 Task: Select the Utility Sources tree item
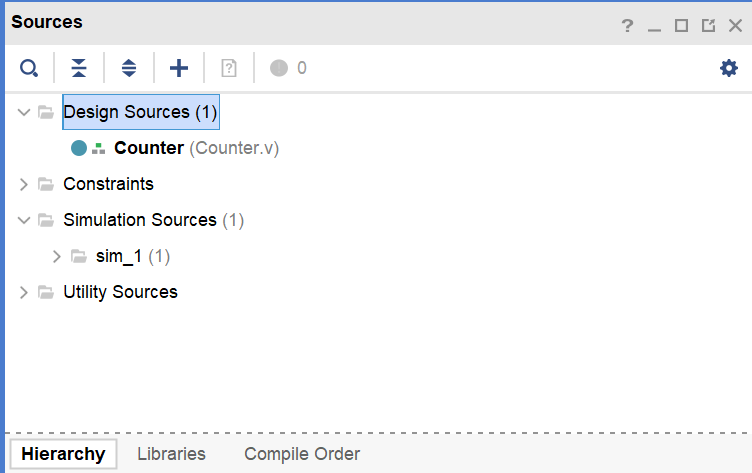coord(120,292)
